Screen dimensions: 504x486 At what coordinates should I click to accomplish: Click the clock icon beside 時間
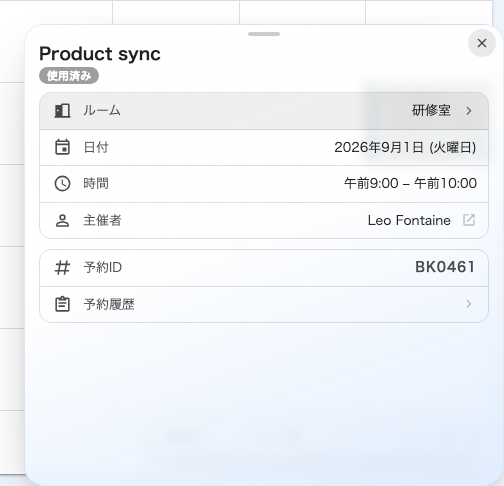tap(62, 184)
